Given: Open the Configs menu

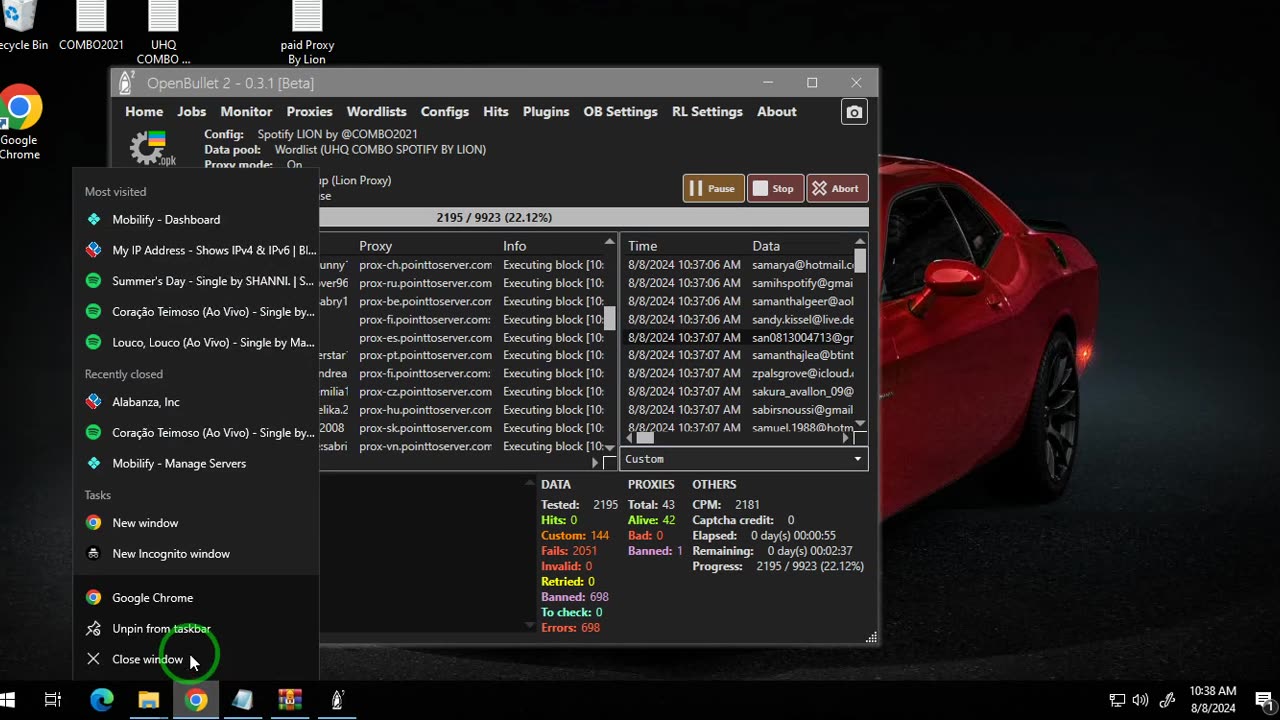Looking at the screenshot, I should (445, 112).
